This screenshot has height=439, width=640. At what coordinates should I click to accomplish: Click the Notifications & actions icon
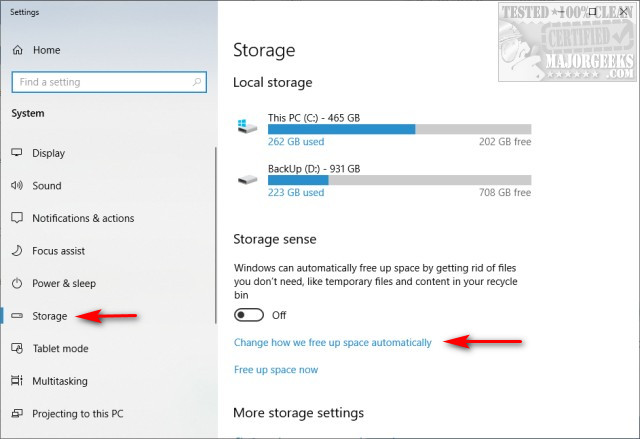pos(17,218)
